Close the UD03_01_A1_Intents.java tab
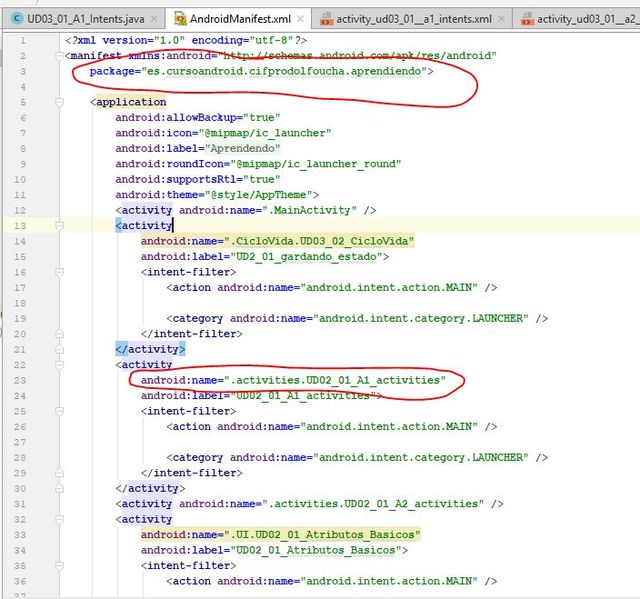 154,19
